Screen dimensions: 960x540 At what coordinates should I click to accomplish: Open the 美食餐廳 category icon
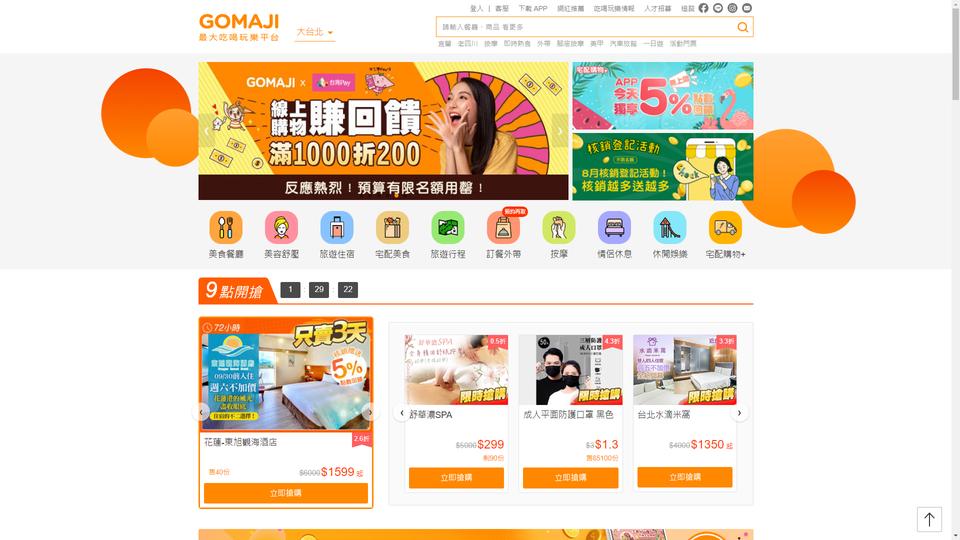[x=226, y=228]
